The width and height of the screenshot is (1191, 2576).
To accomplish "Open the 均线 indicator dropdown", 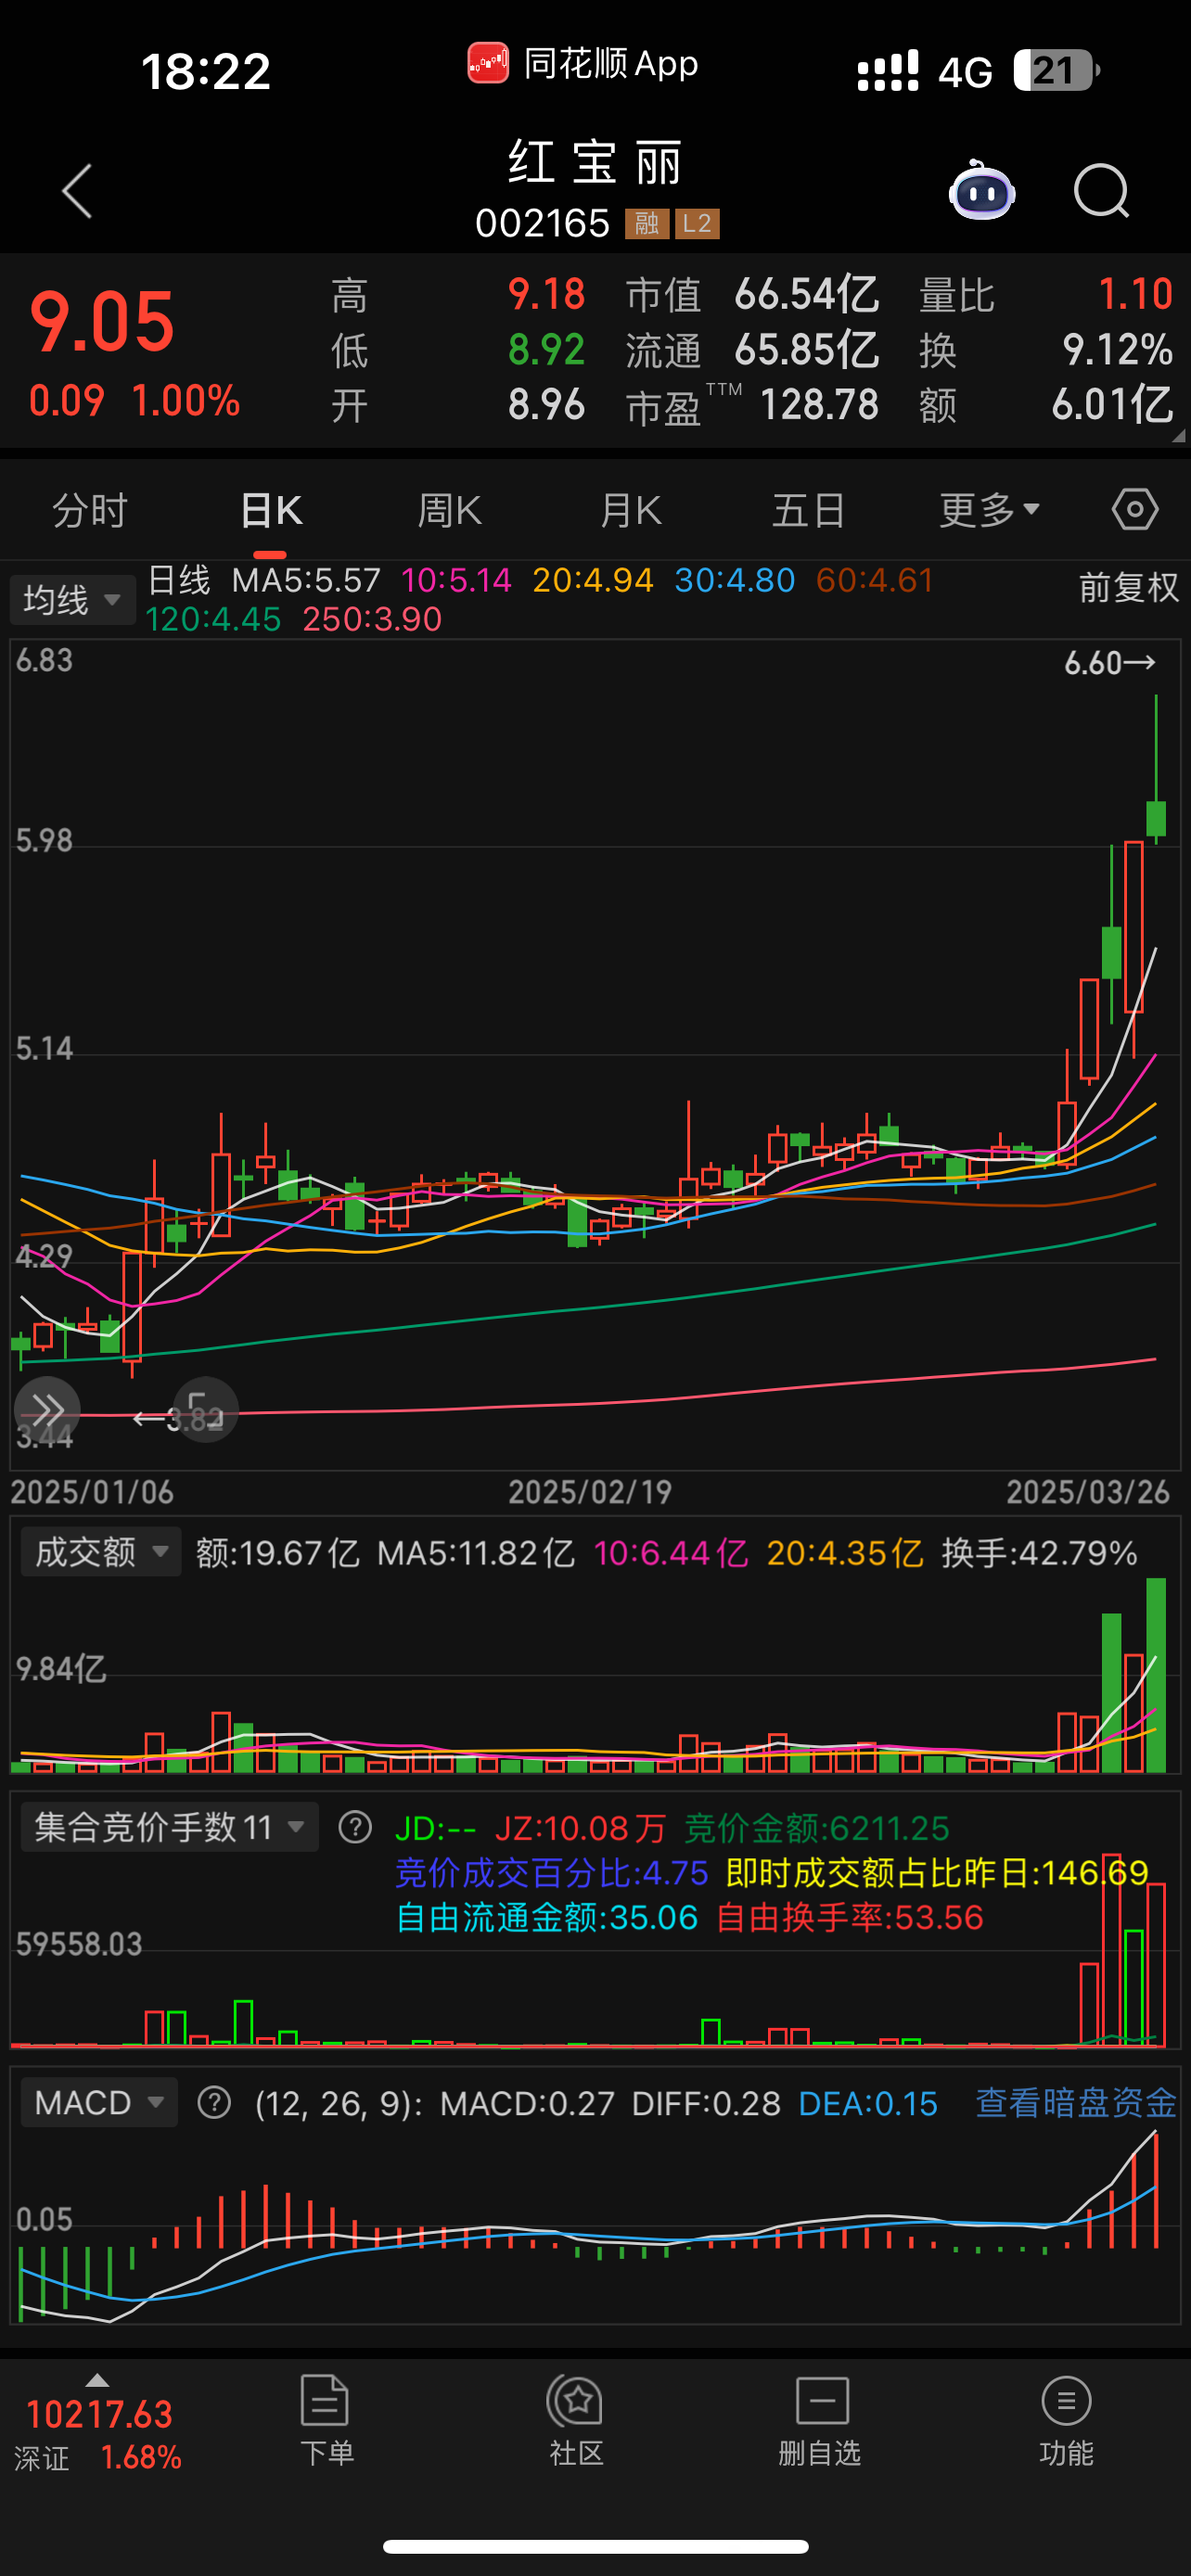I will tap(73, 600).
